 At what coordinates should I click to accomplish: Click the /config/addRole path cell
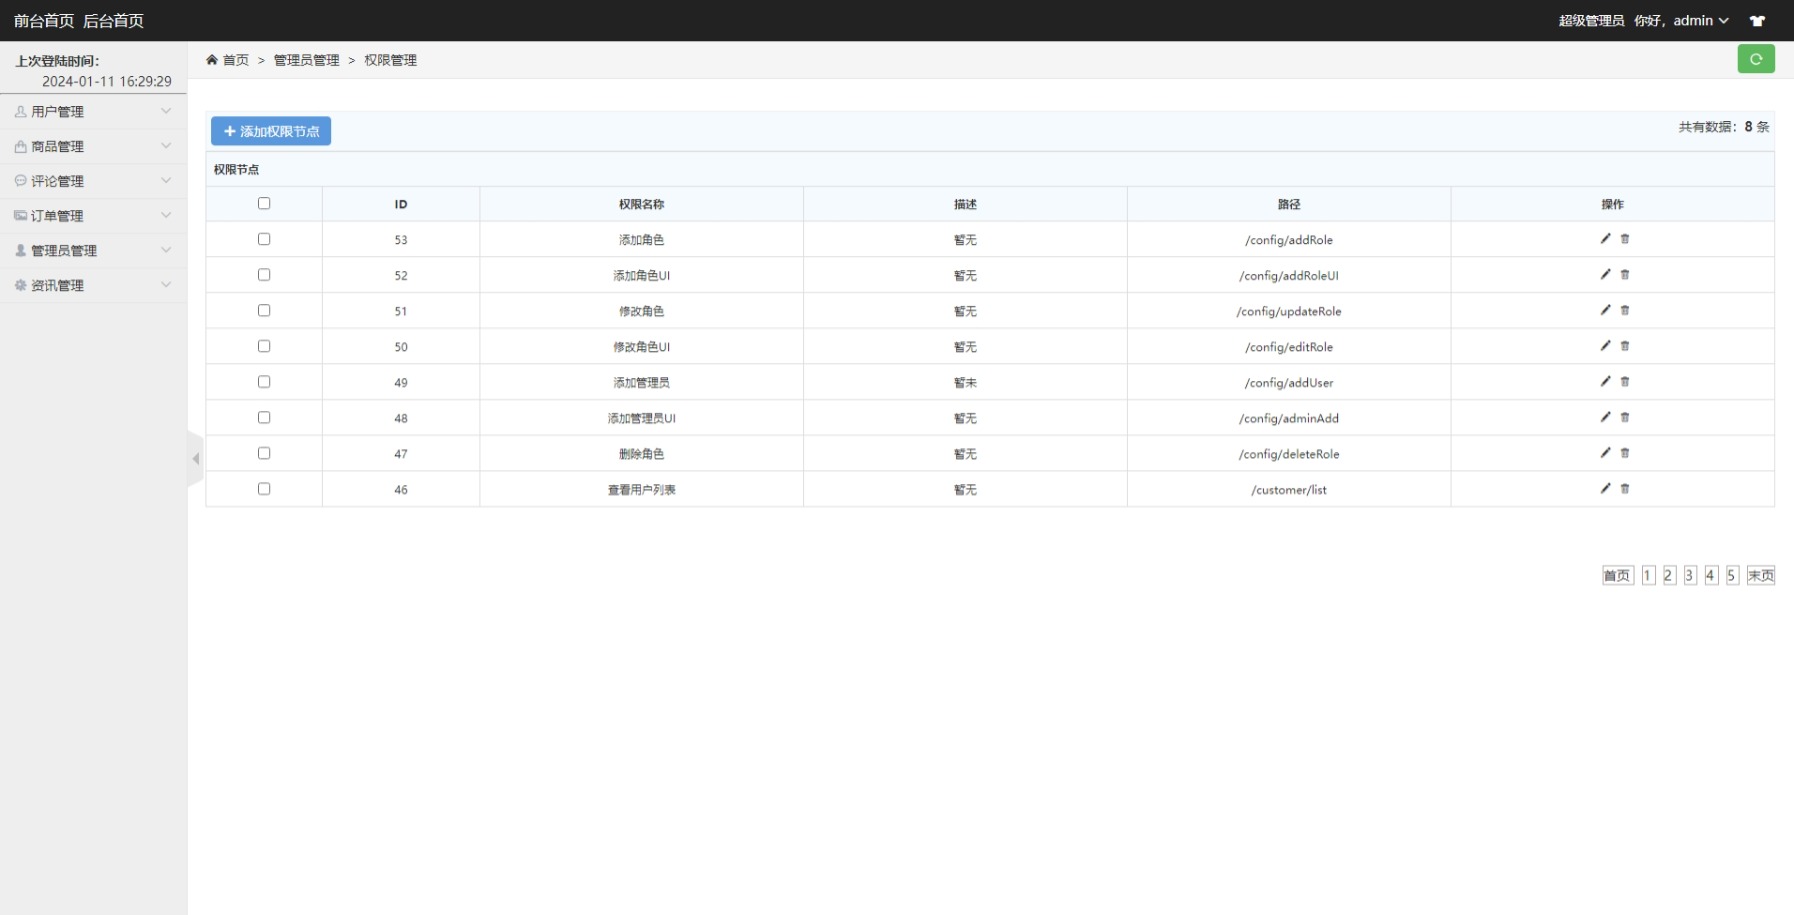point(1289,240)
